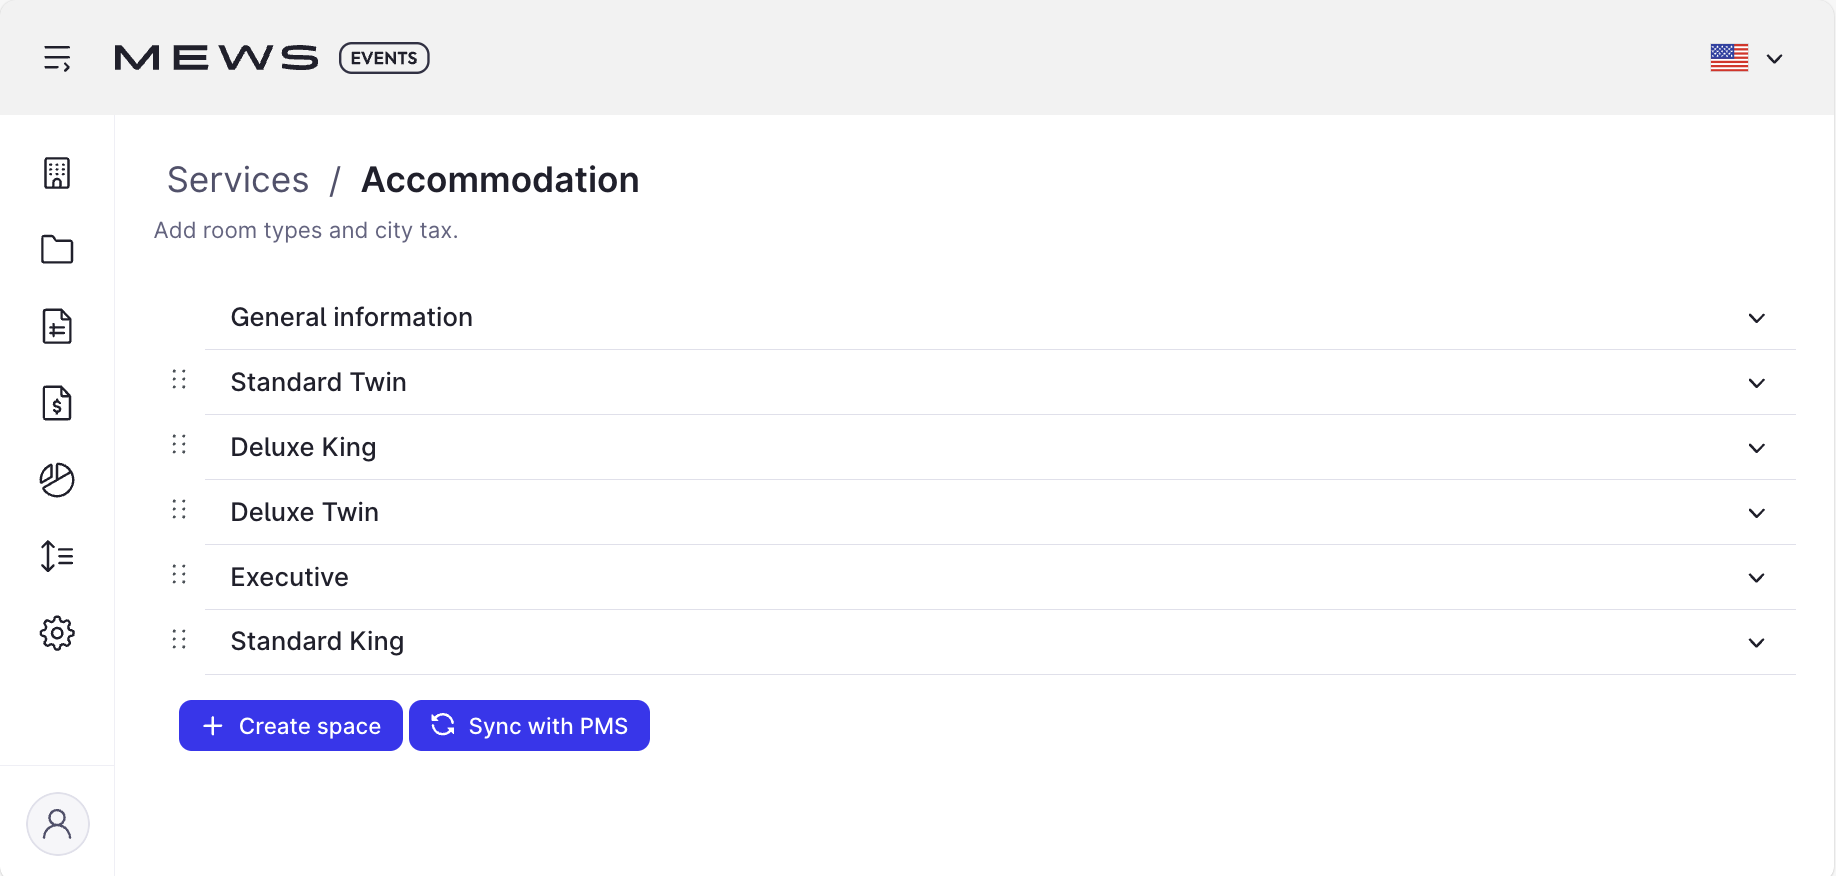Expand the Executive room chevron
Image resolution: width=1836 pixels, height=876 pixels.
coord(1757,578)
